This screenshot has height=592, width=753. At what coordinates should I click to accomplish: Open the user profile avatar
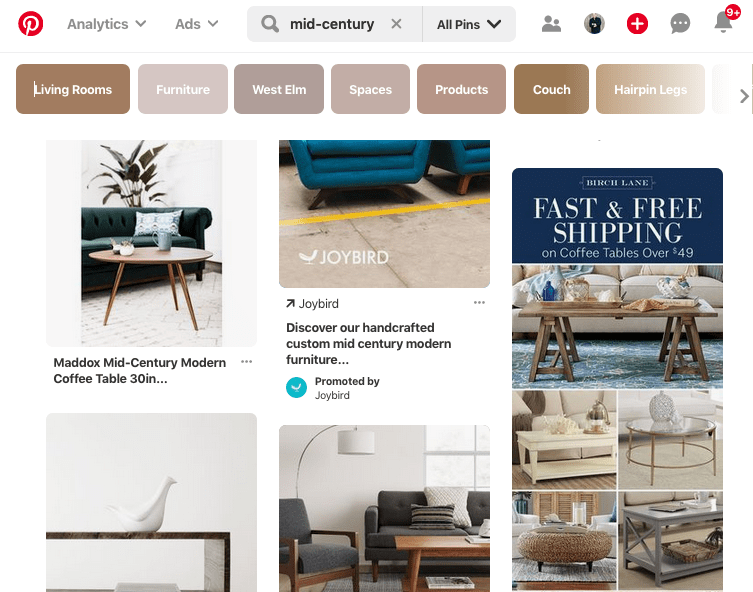(594, 24)
